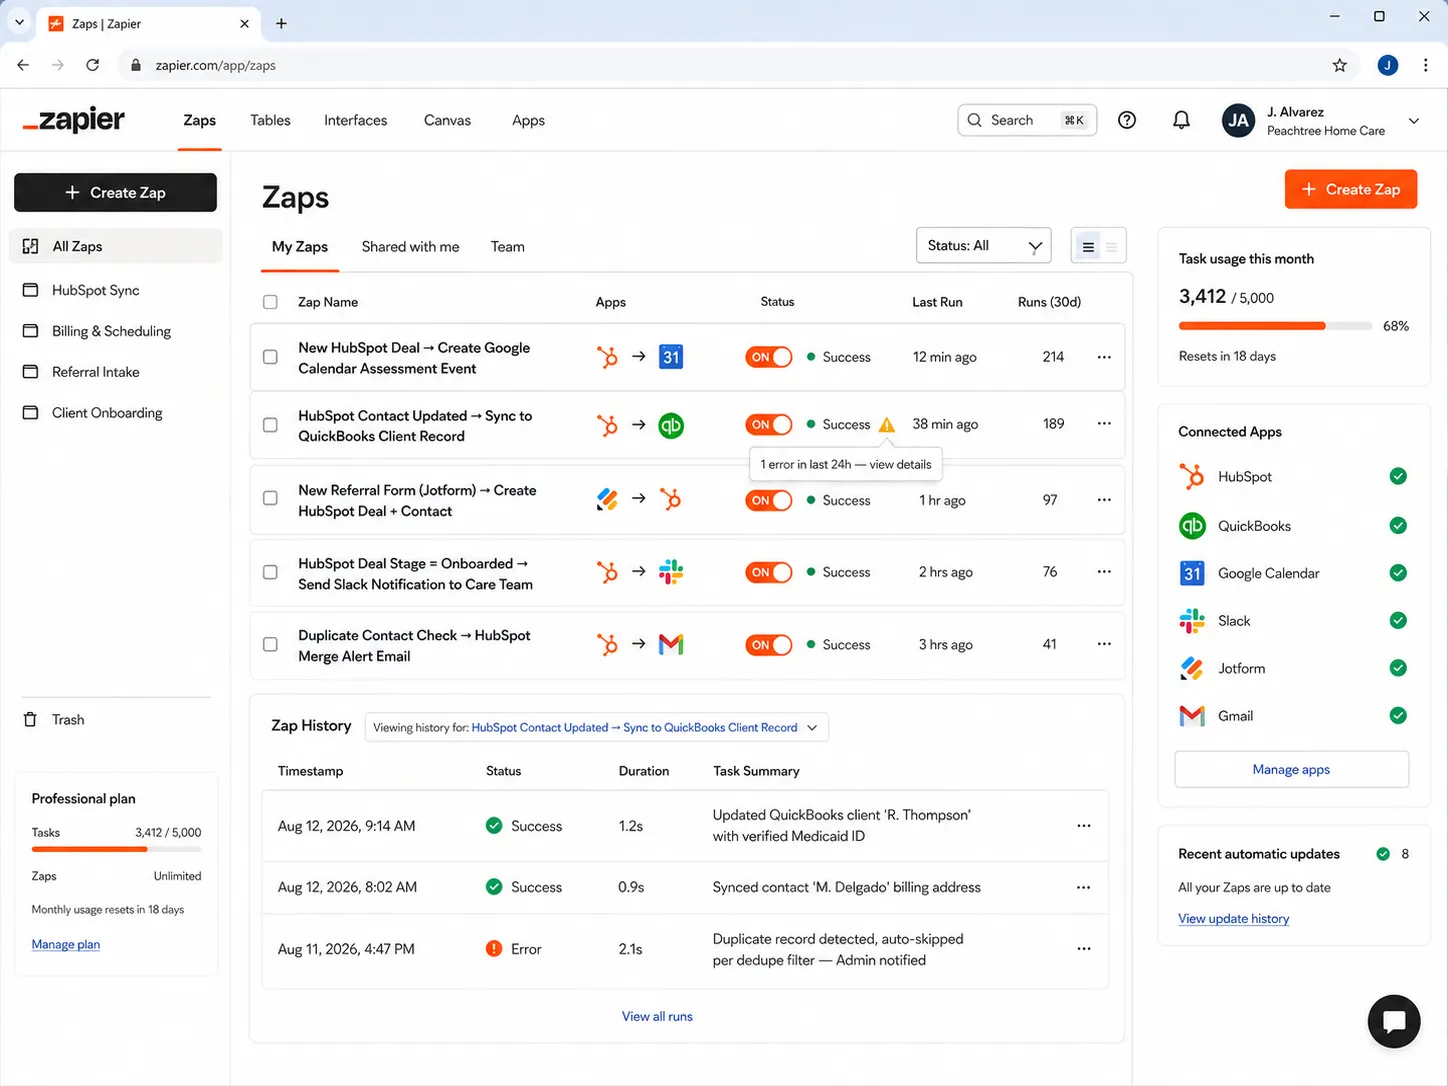Click the Jotform icon in the Zap list

(607, 499)
